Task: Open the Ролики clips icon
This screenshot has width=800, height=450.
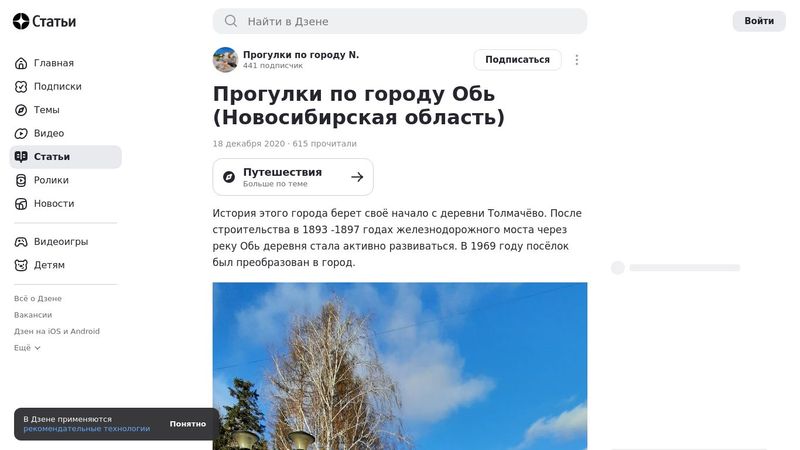Action: (21, 180)
